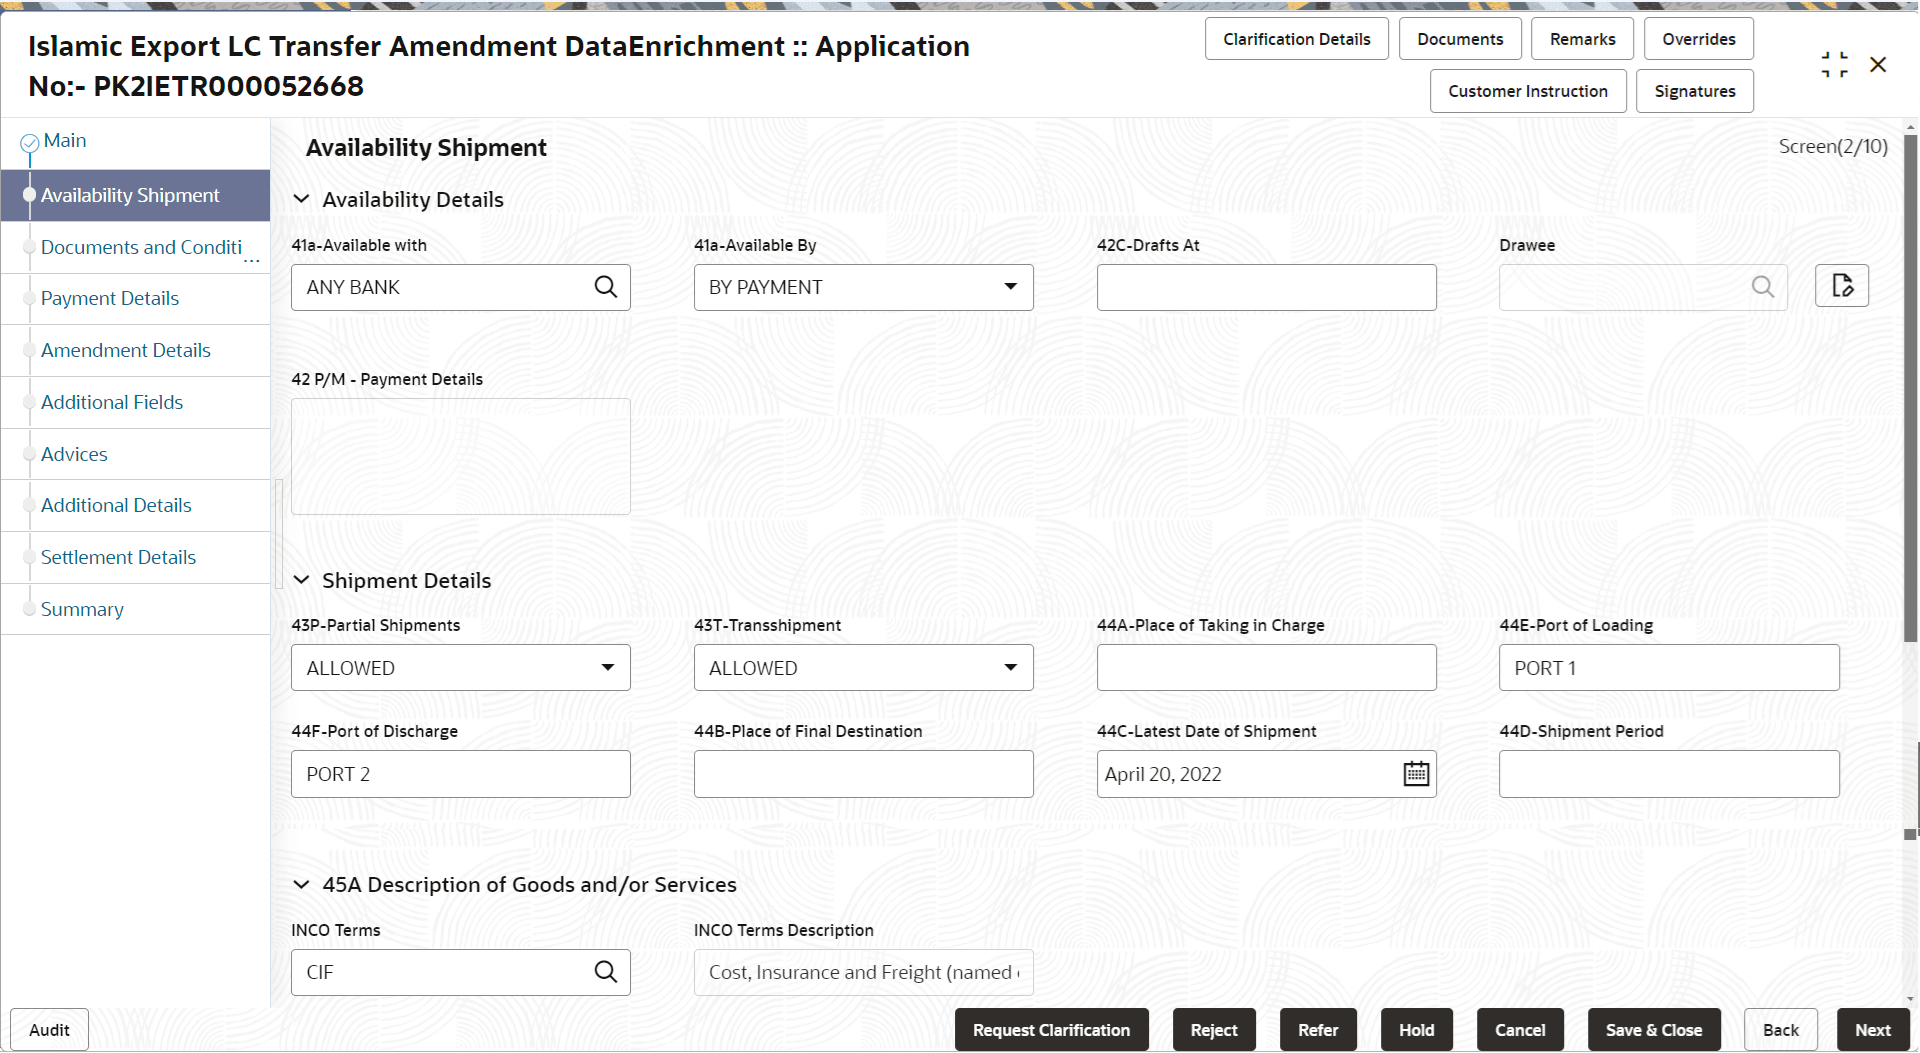Viewport: 1920px width, 1053px height.
Task: Close the Data Enrichment application window
Action: [x=1879, y=64]
